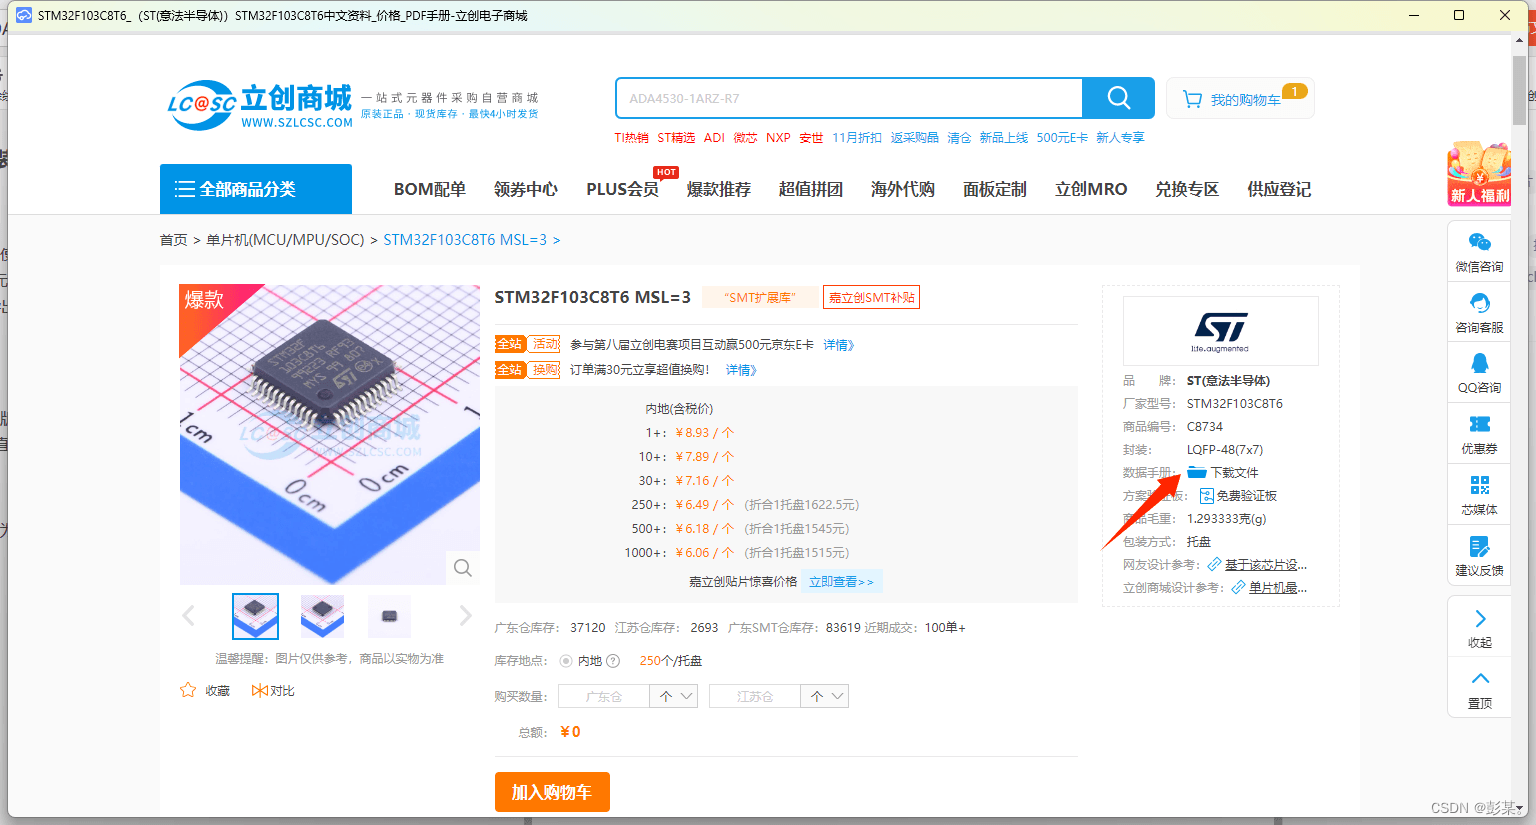
Task: Click the 新人专享 hot keyword link
Action: [1120, 138]
